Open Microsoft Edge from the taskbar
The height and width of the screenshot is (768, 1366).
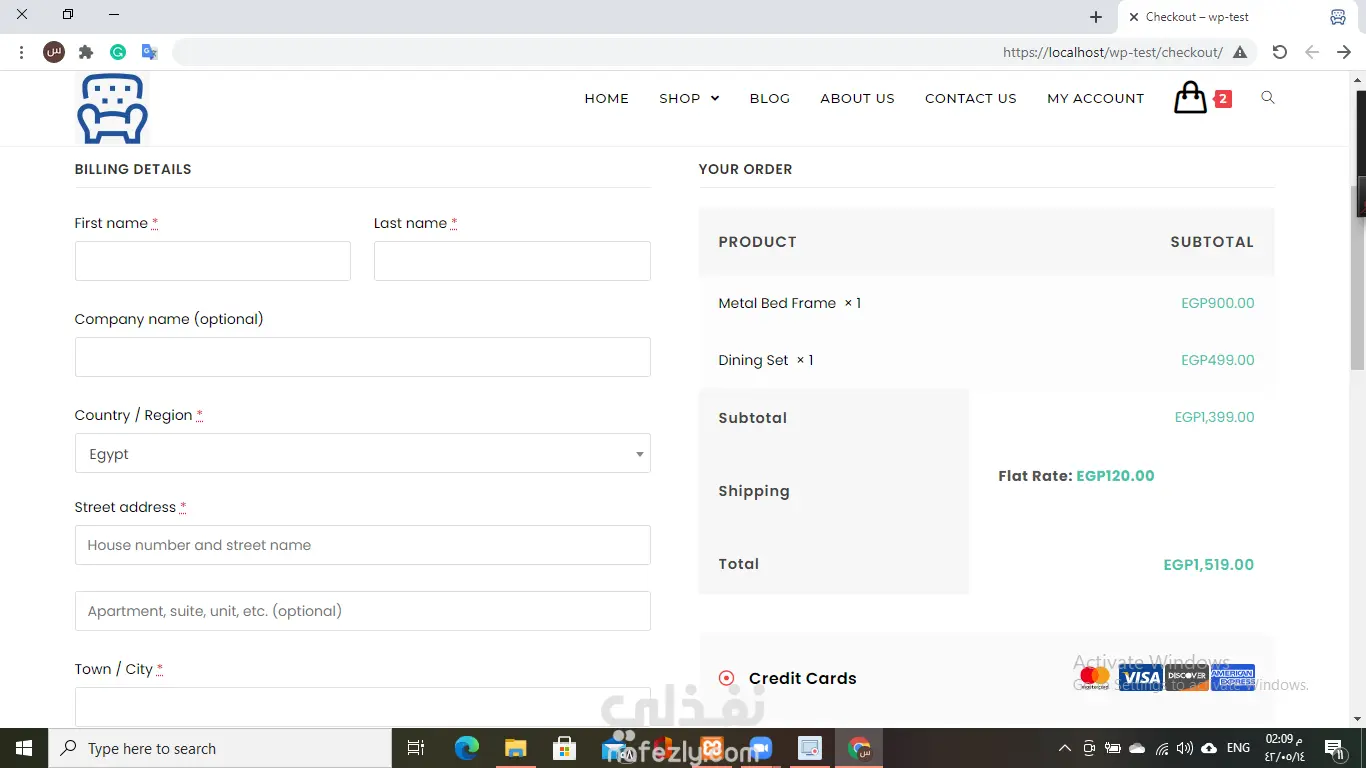point(467,748)
